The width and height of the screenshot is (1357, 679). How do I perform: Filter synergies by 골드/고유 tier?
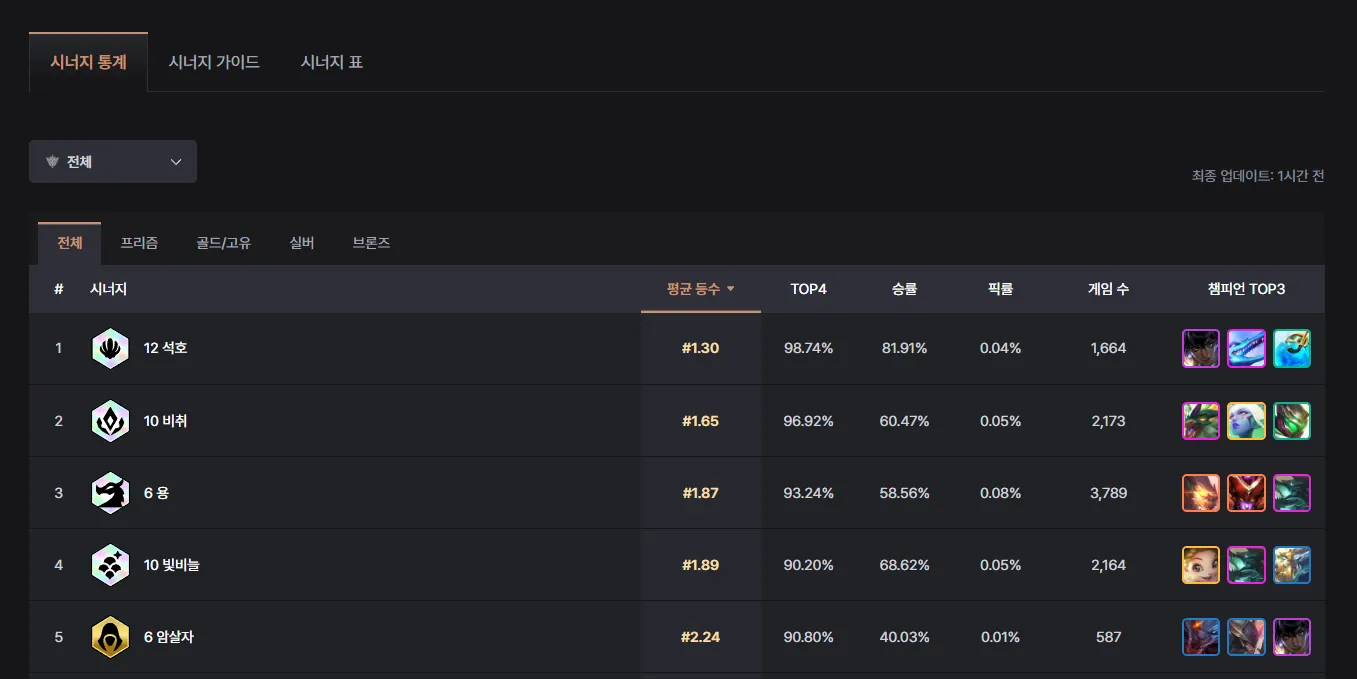point(223,243)
